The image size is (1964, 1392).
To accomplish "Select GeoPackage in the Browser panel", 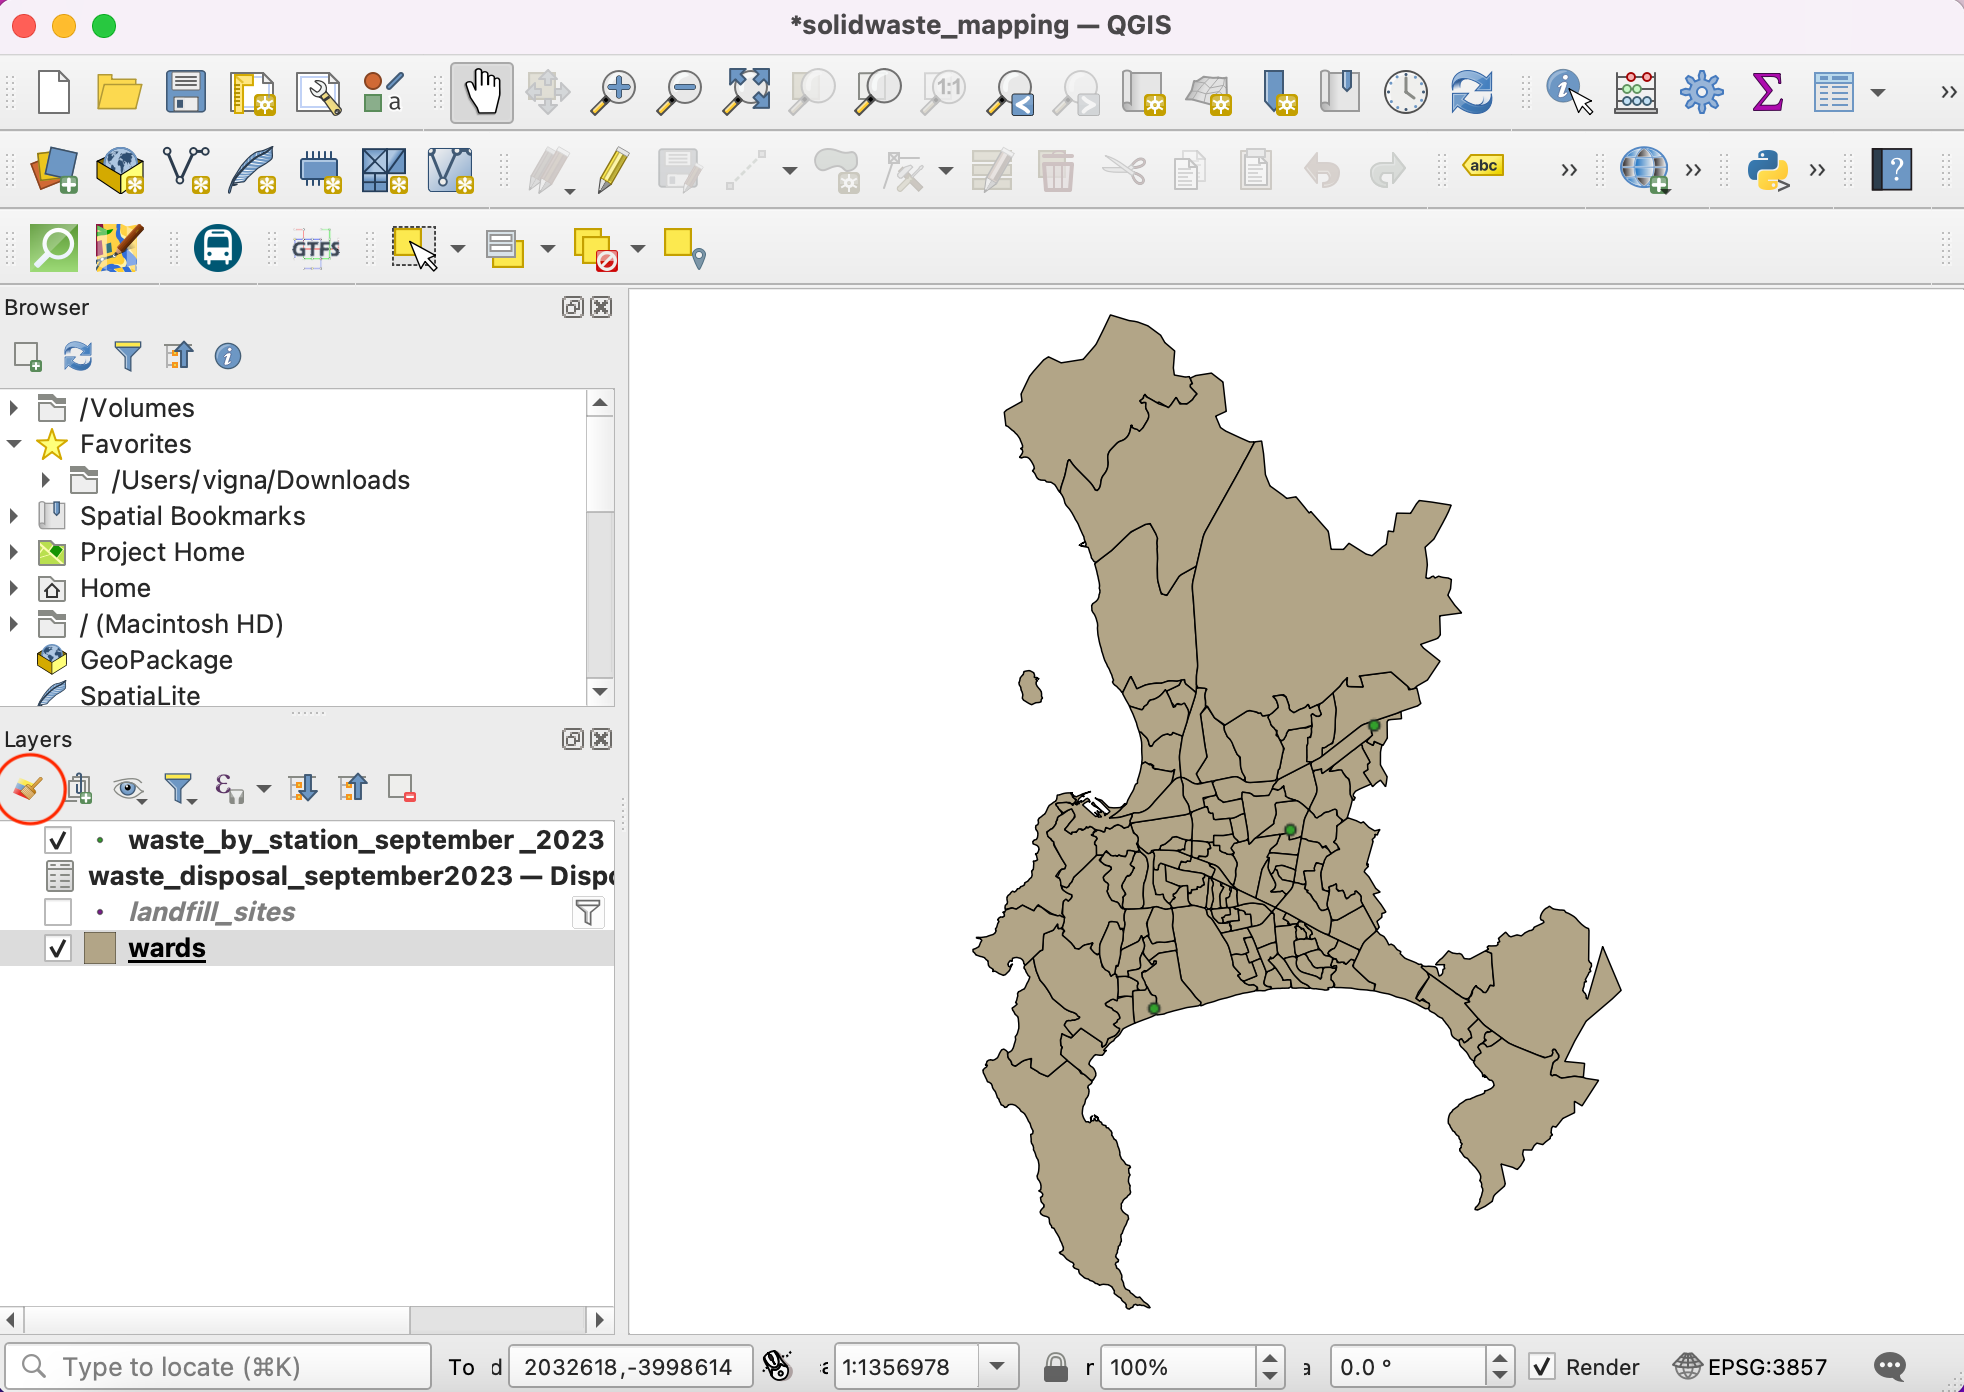I will coord(156,660).
